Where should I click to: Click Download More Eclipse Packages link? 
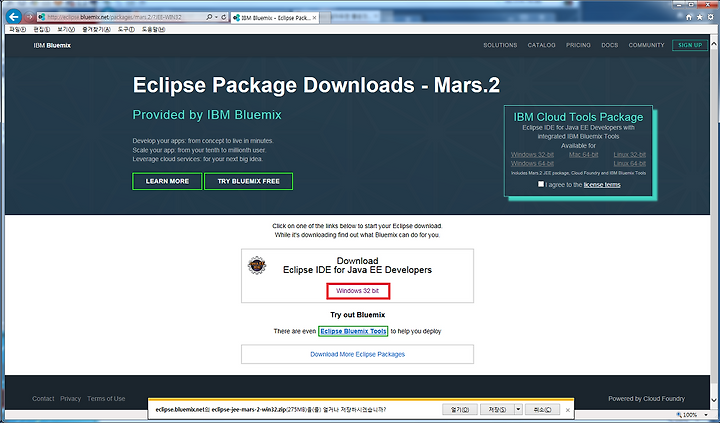(x=357, y=354)
